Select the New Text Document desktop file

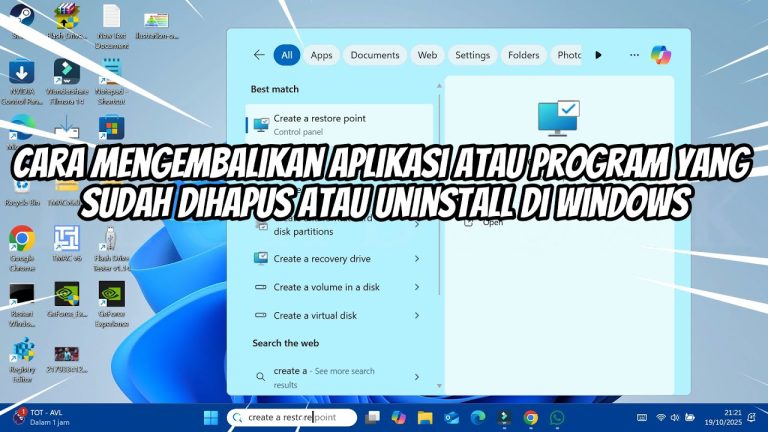point(112,25)
